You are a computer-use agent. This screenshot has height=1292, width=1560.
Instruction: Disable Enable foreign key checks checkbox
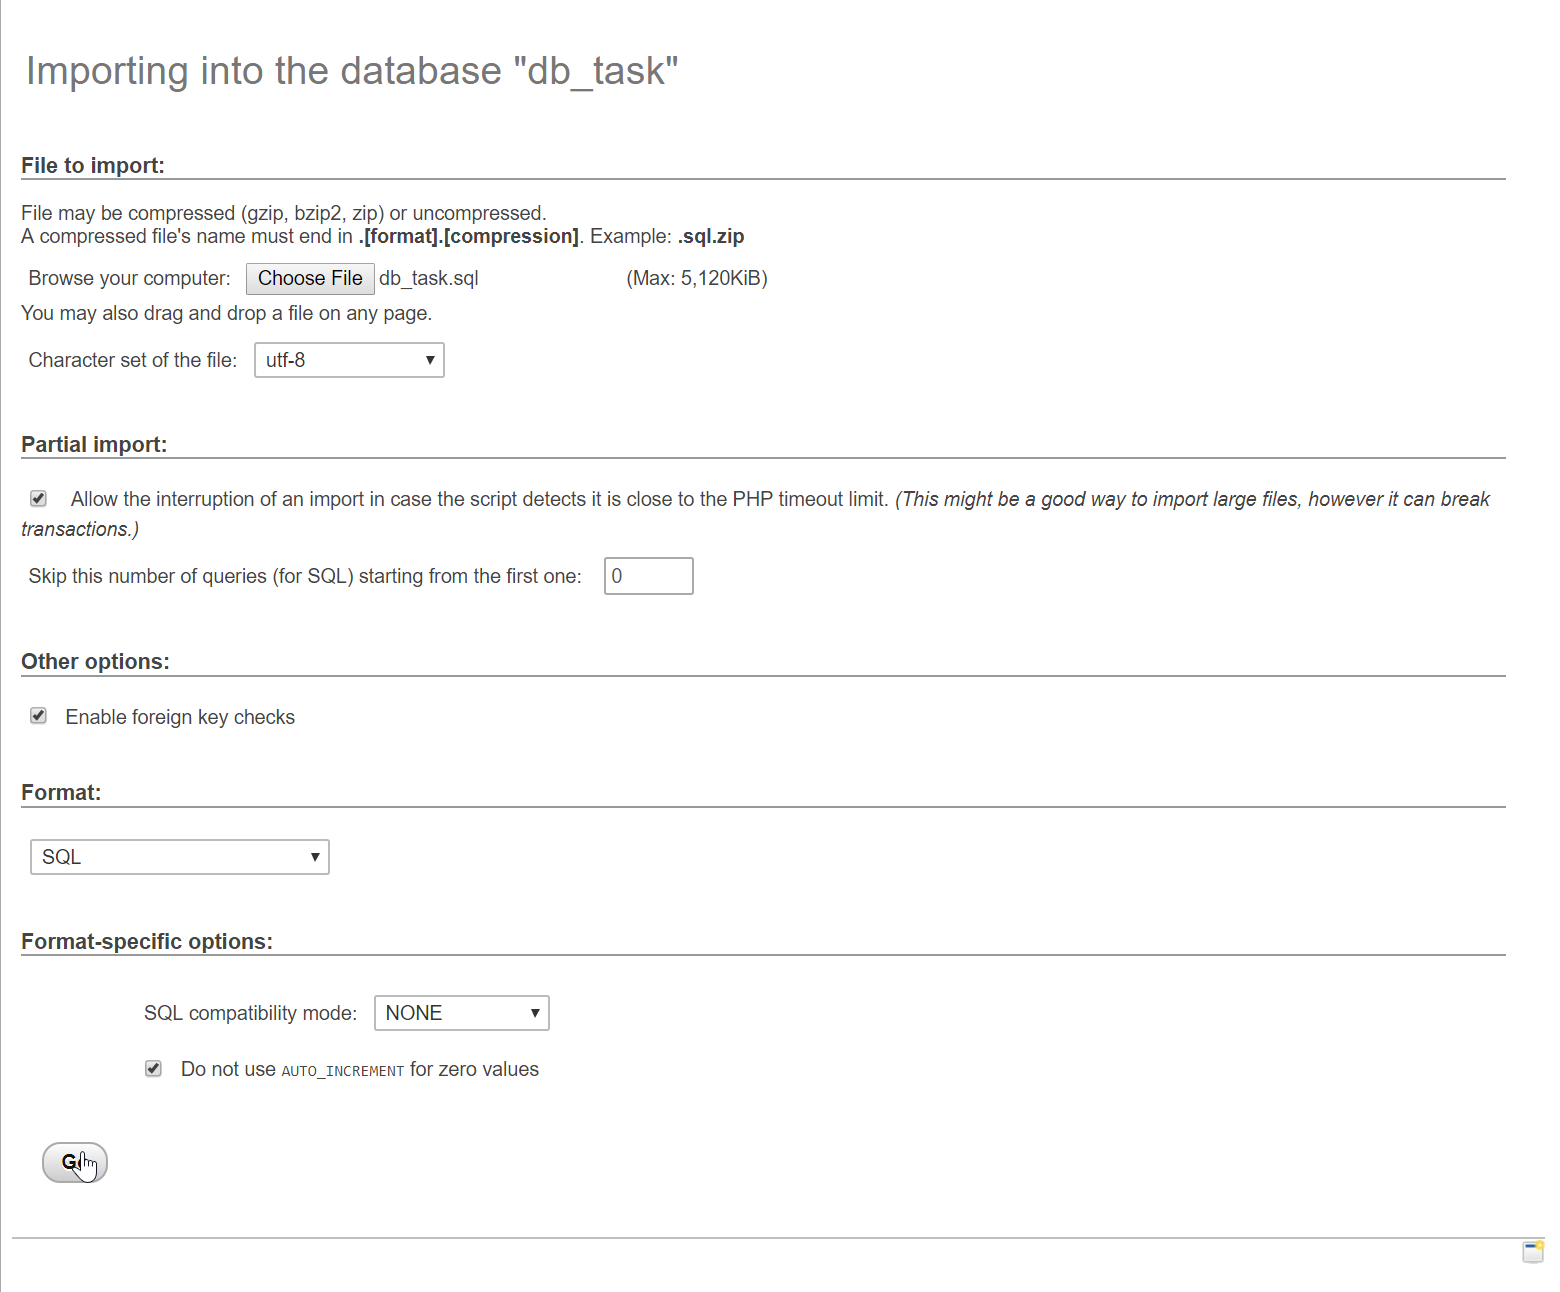38,715
